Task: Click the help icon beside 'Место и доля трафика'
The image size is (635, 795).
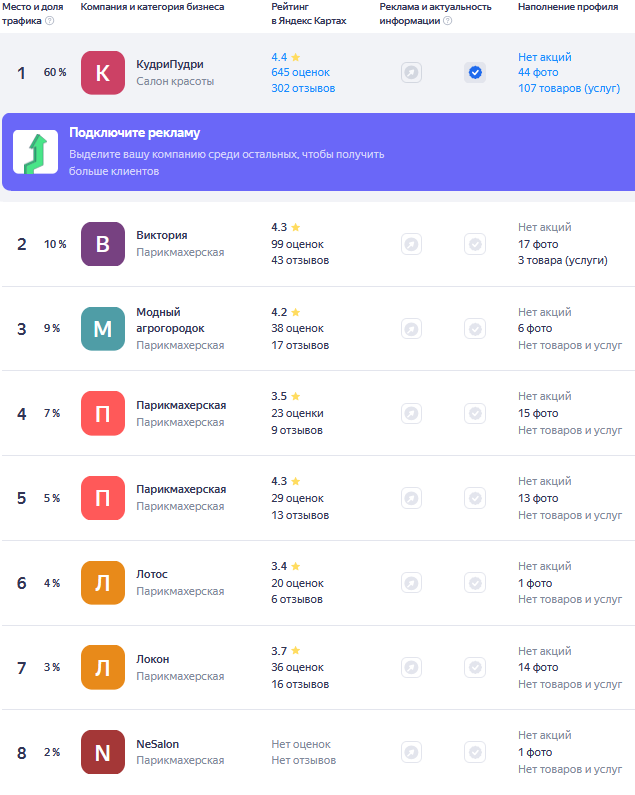Action: coord(50,21)
